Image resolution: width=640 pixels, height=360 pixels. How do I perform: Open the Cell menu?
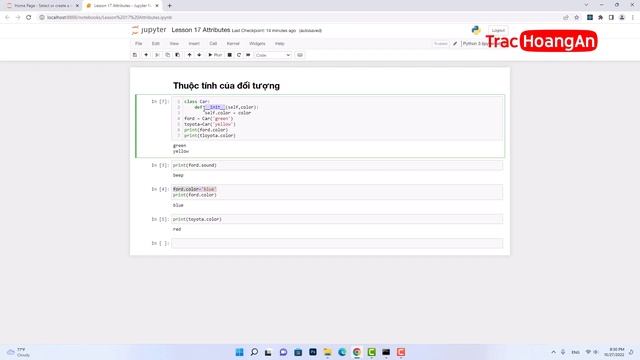(213, 43)
